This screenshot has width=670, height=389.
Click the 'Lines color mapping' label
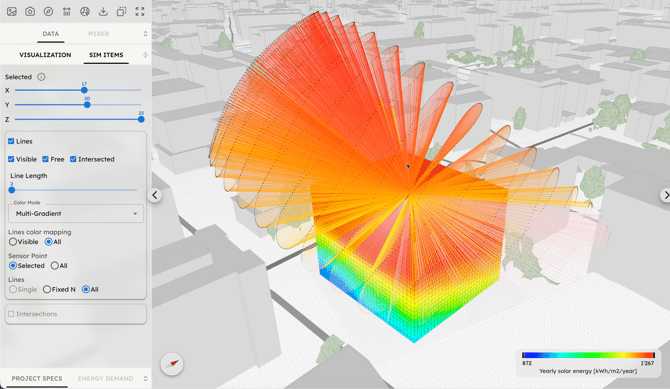tap(40, 232)
